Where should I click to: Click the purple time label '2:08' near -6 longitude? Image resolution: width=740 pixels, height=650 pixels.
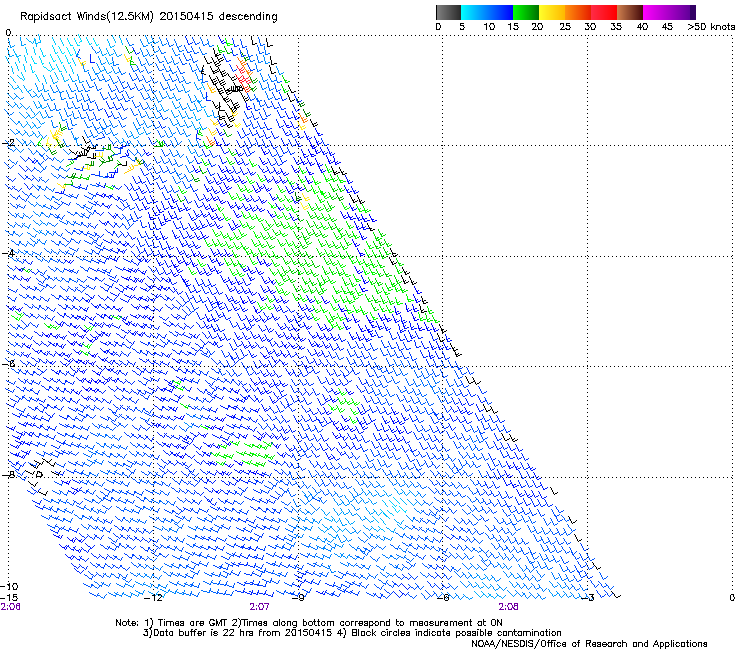(x=508, y=607)
